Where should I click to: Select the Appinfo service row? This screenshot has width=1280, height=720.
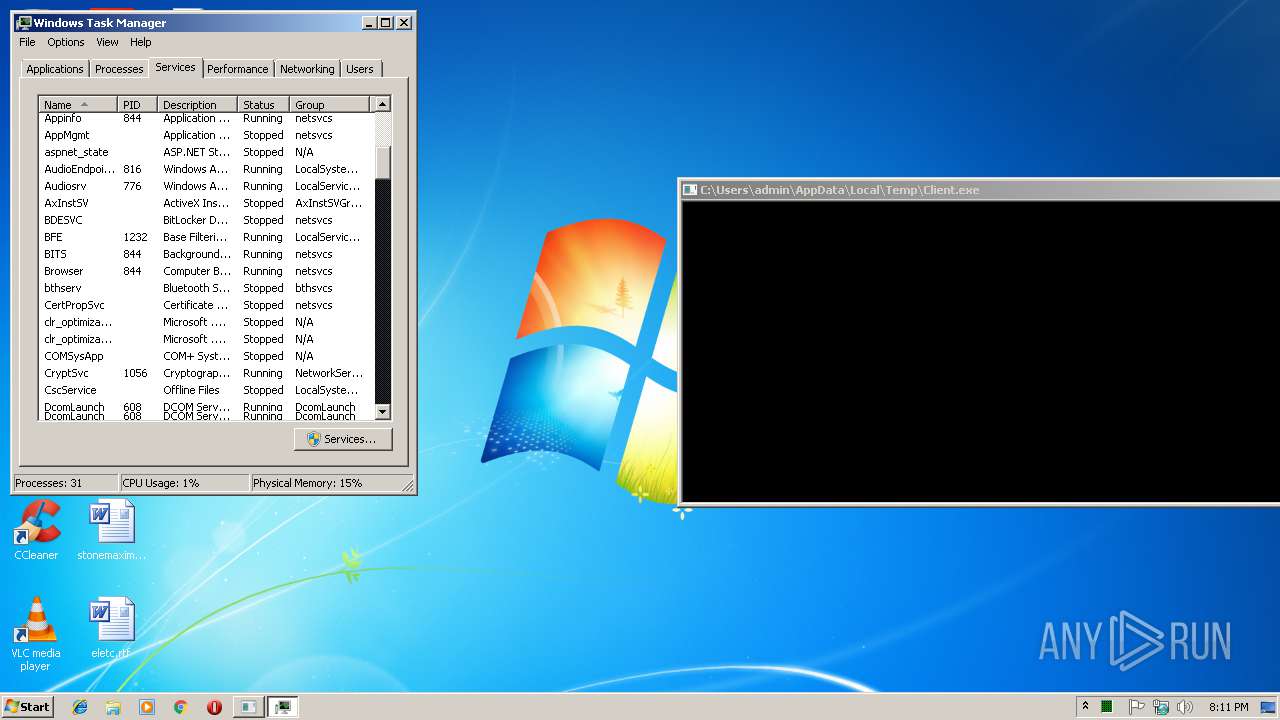[206, 118]
